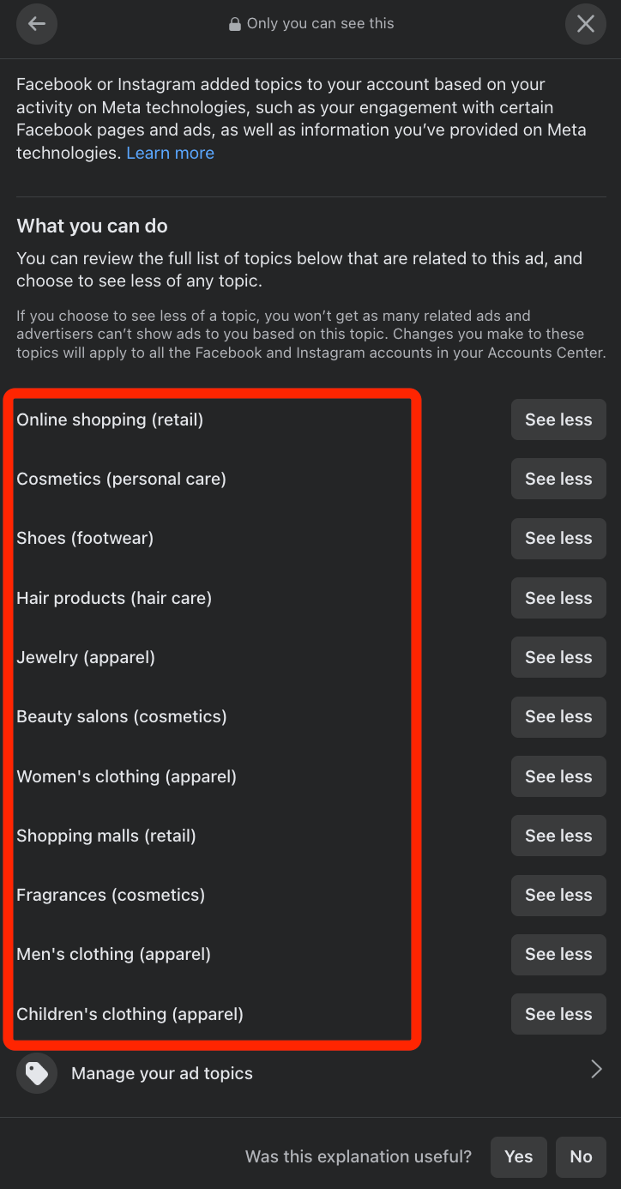
Task: Click See less for Children's clothing
Action: click(x=558, y=1014)
